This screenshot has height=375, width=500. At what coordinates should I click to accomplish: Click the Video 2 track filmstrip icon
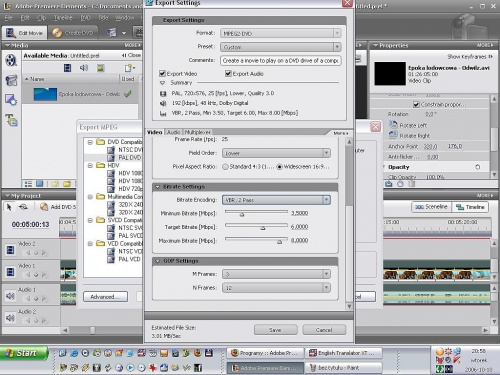pos(10,250)
